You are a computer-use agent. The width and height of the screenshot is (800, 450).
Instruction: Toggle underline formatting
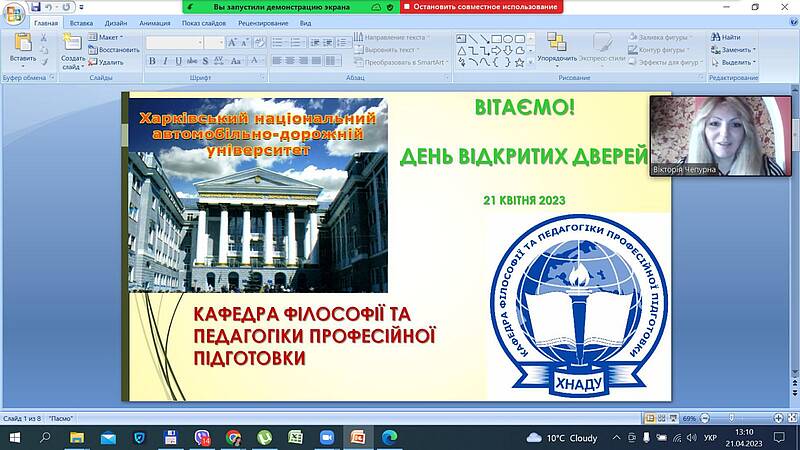tap(178, 61)
